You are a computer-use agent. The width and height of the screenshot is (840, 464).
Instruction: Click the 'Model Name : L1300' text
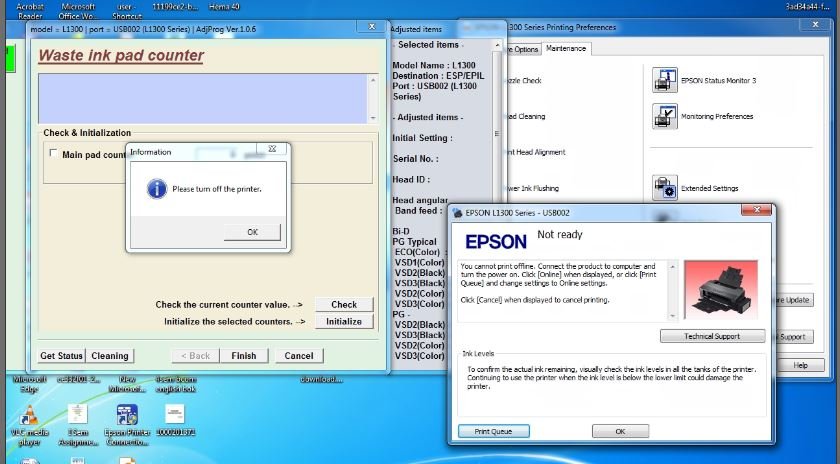(x=434, y=65)
